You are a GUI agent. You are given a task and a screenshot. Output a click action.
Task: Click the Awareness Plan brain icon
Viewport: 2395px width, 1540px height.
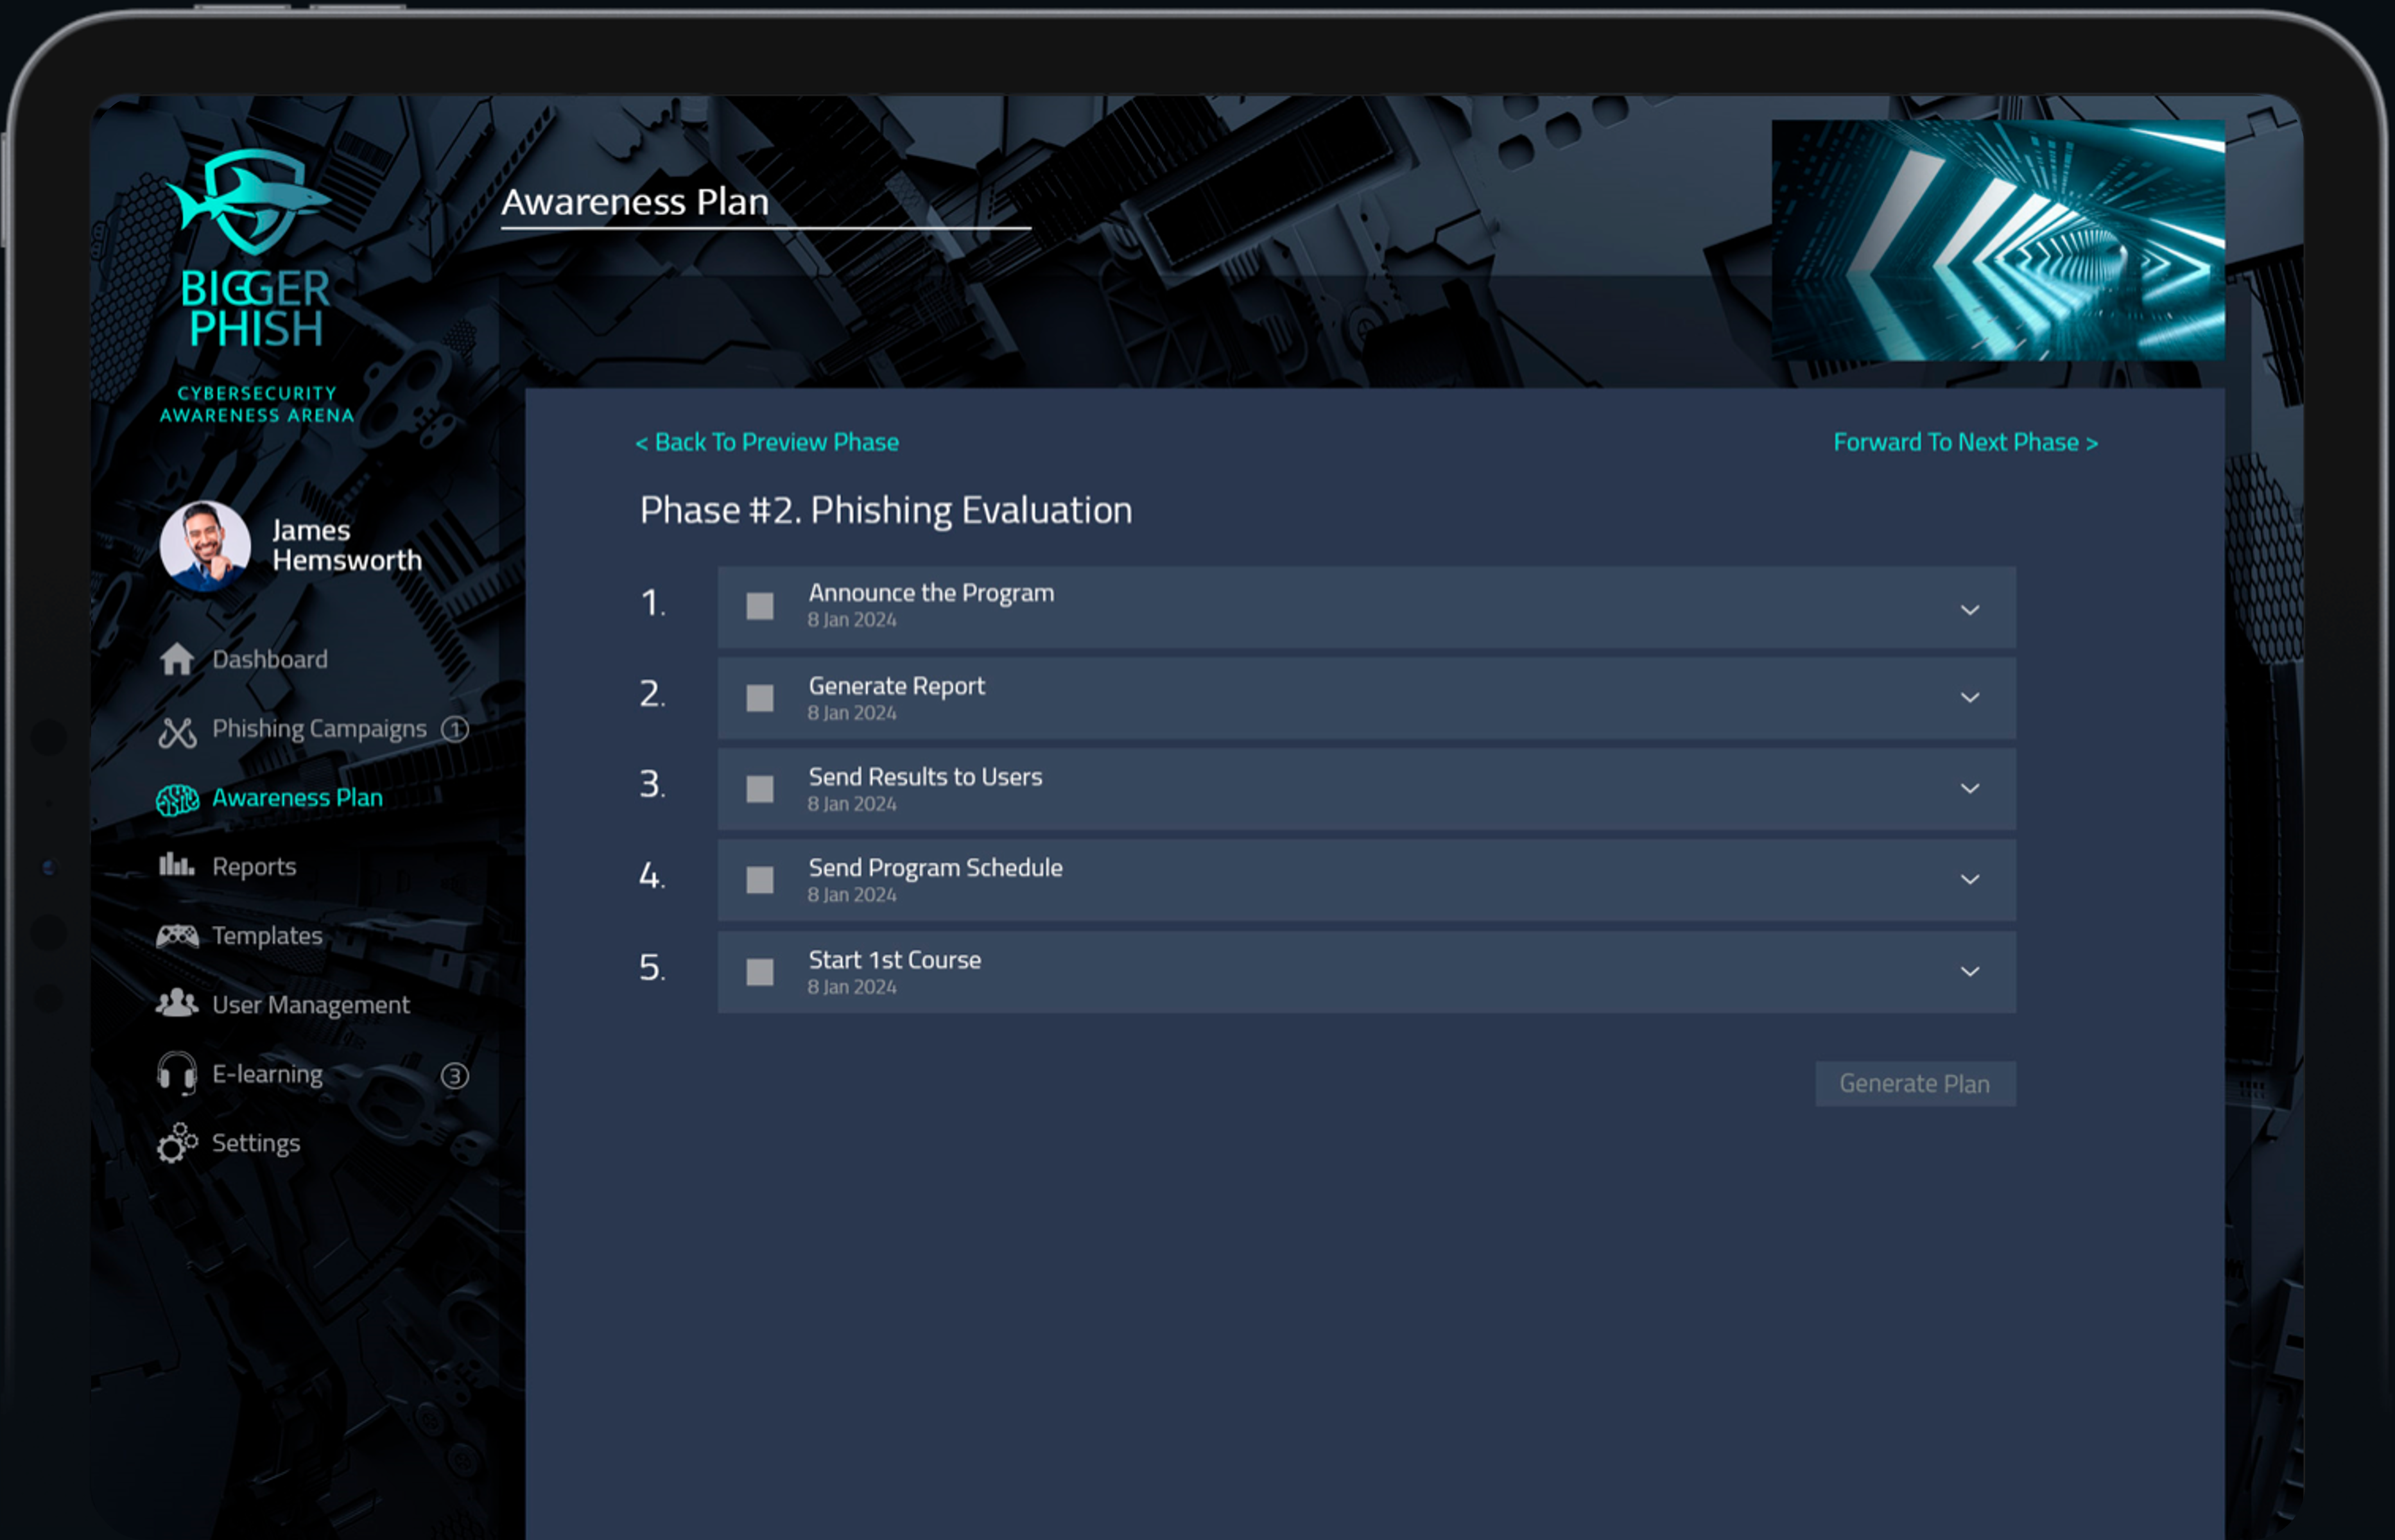[x=177, y=799]
